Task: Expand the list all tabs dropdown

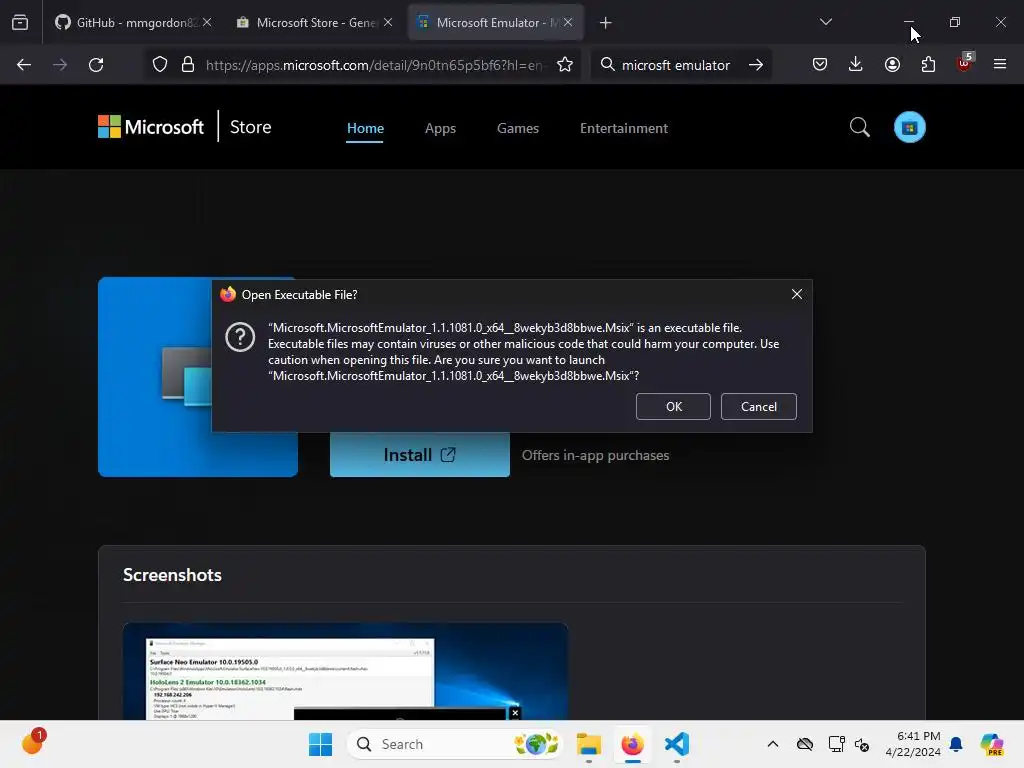Action: click(825, 22)
